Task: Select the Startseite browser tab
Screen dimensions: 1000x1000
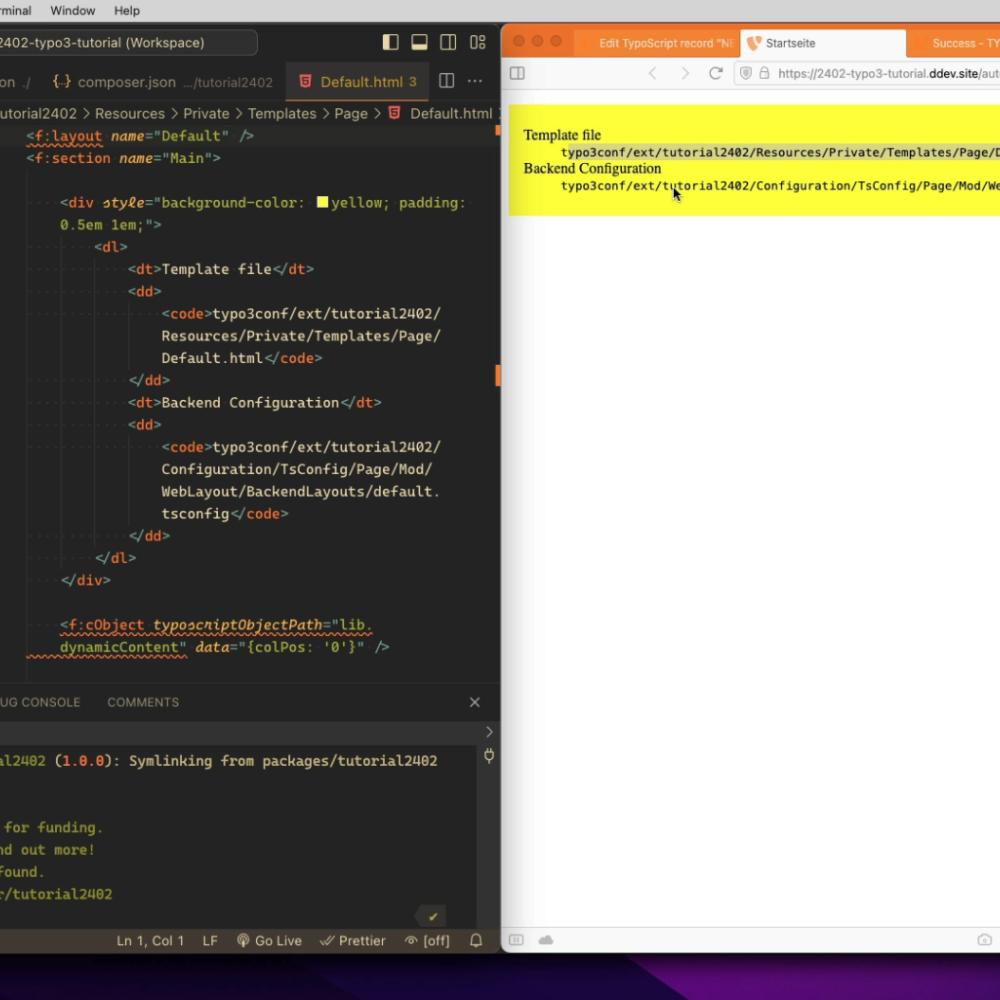Action: click(x=823, y=43)
